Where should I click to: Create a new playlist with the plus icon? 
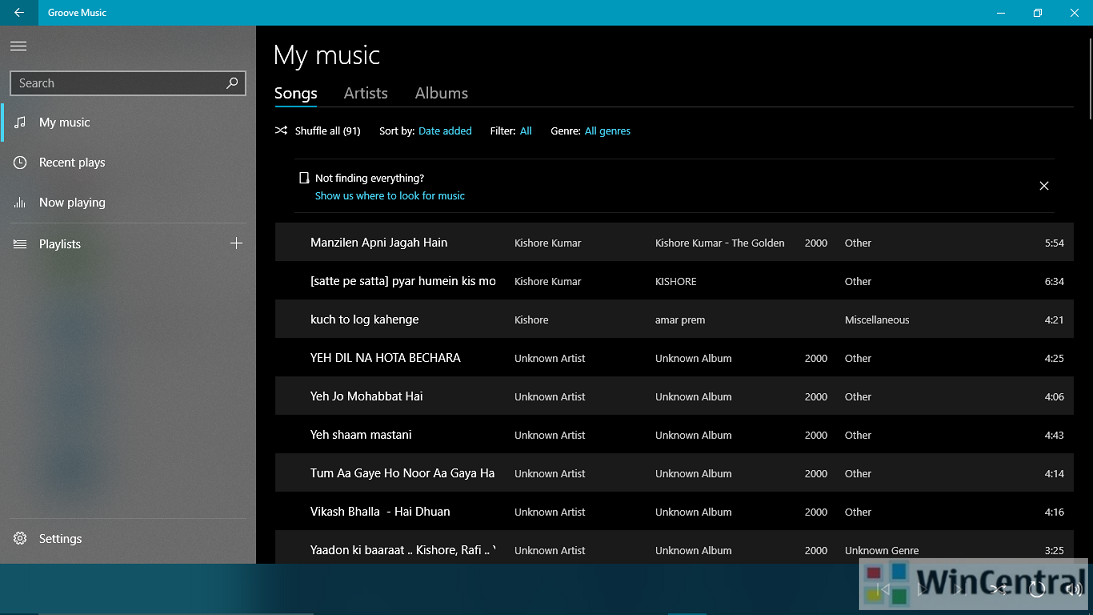pyautogui.click(x=236, y=243)
